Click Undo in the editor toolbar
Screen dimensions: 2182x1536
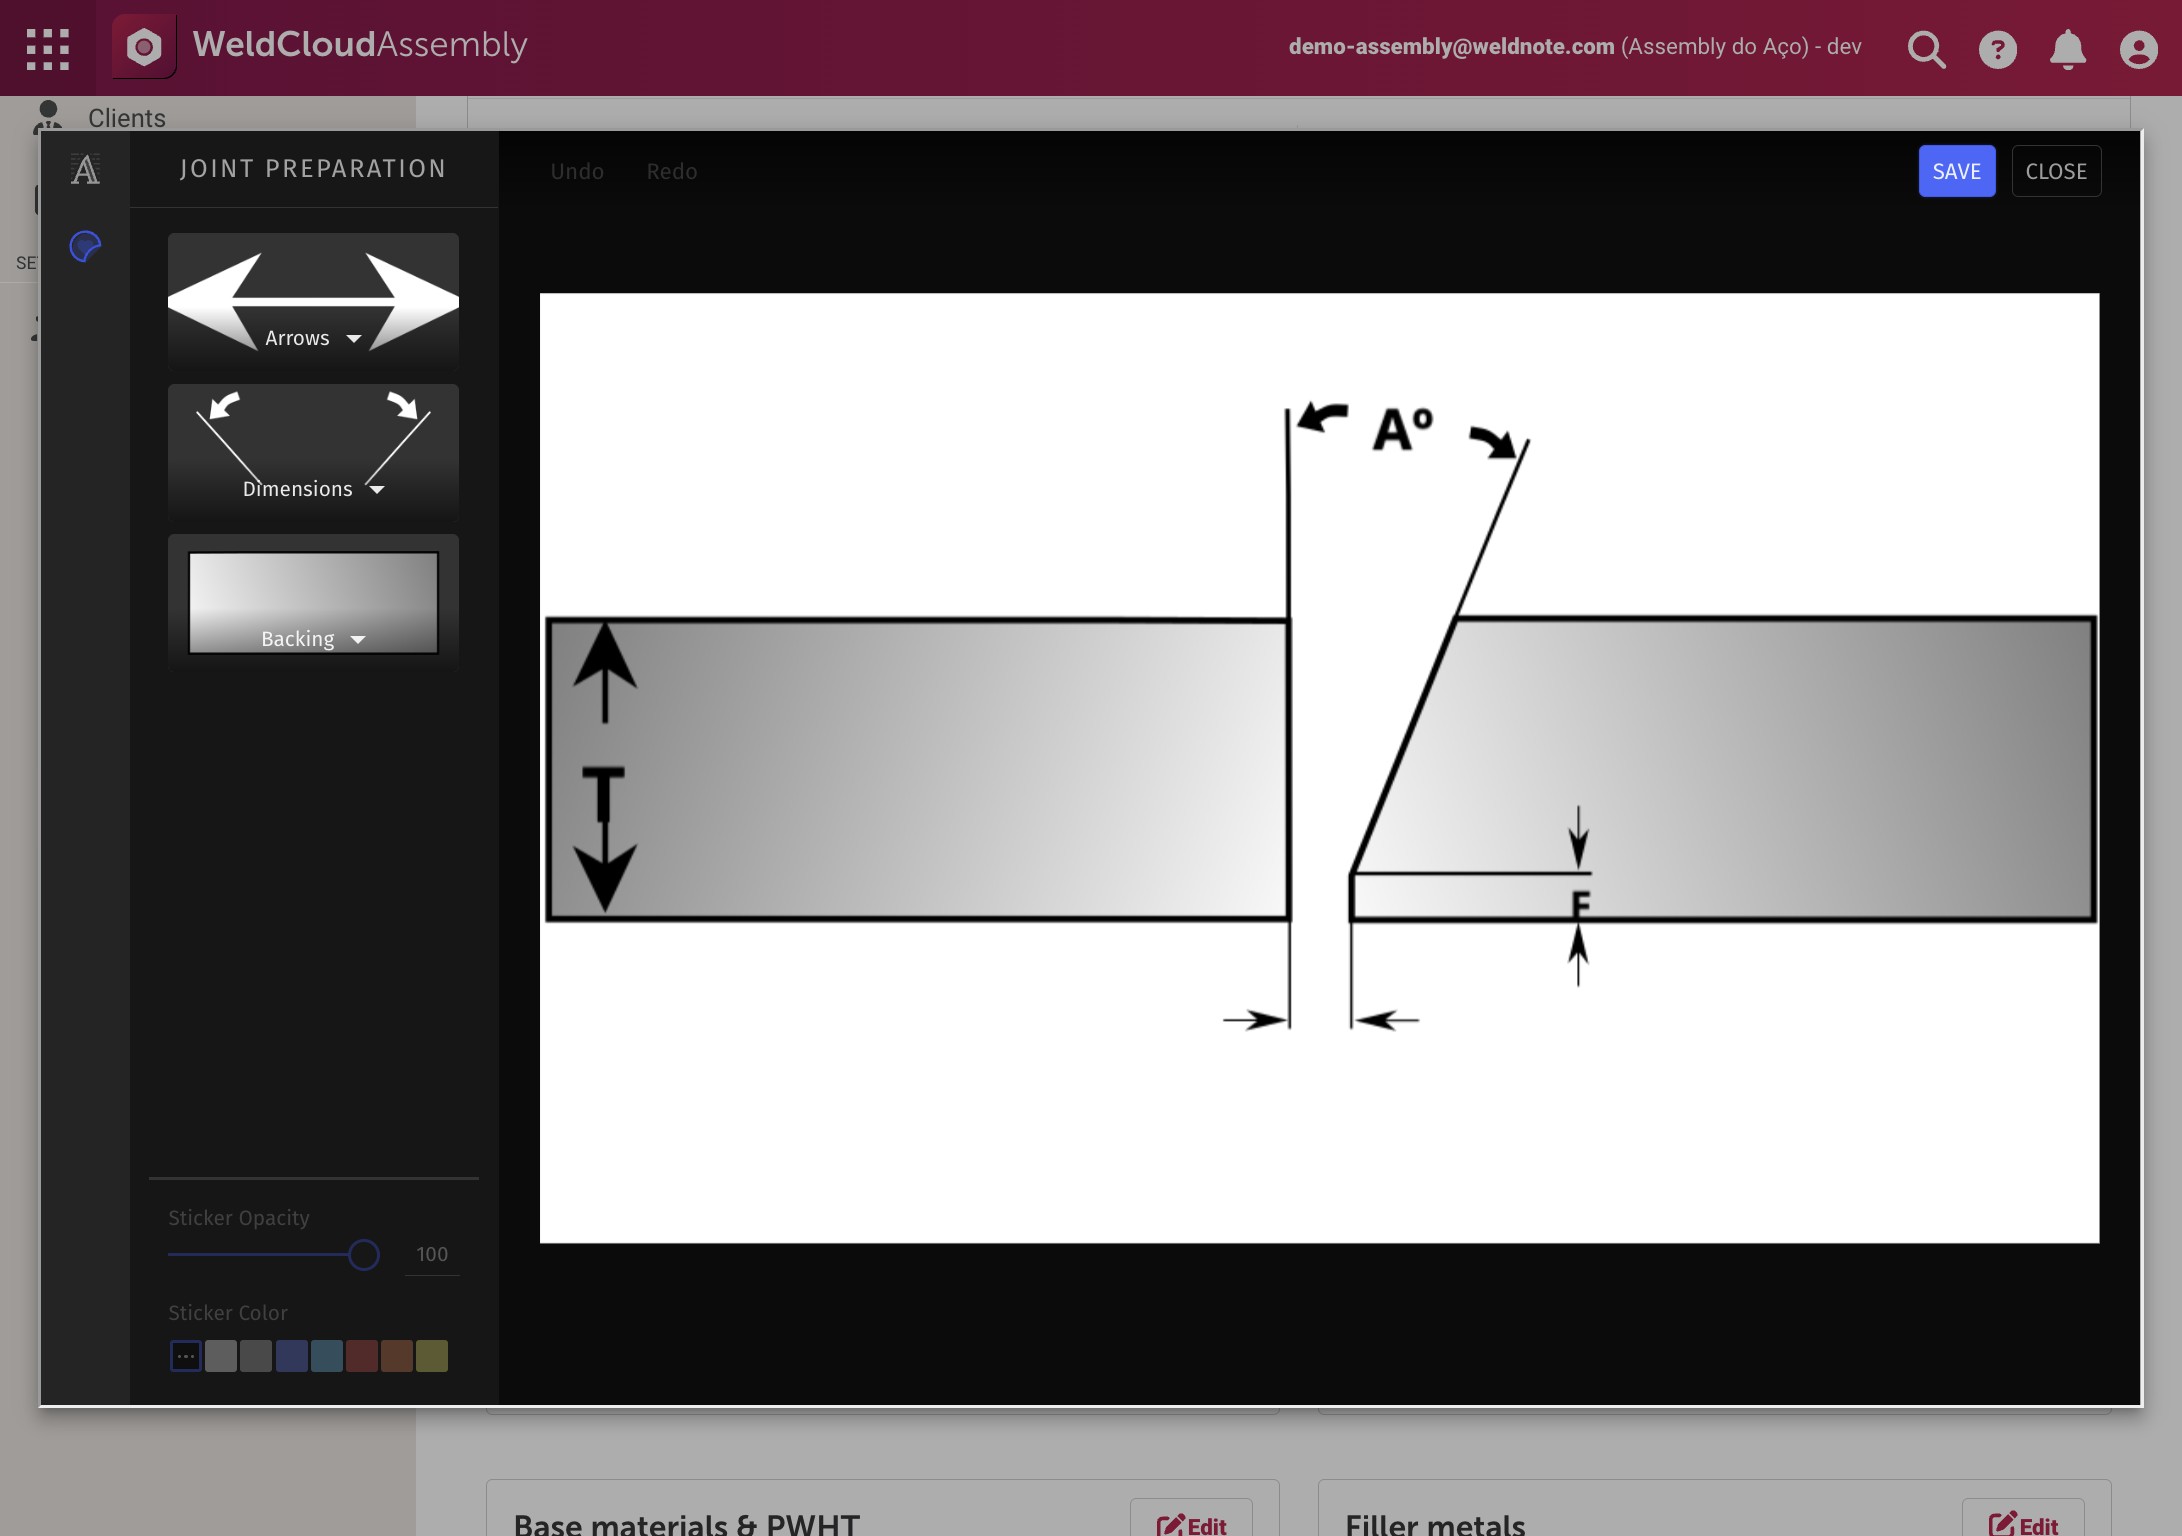point(577,171)
